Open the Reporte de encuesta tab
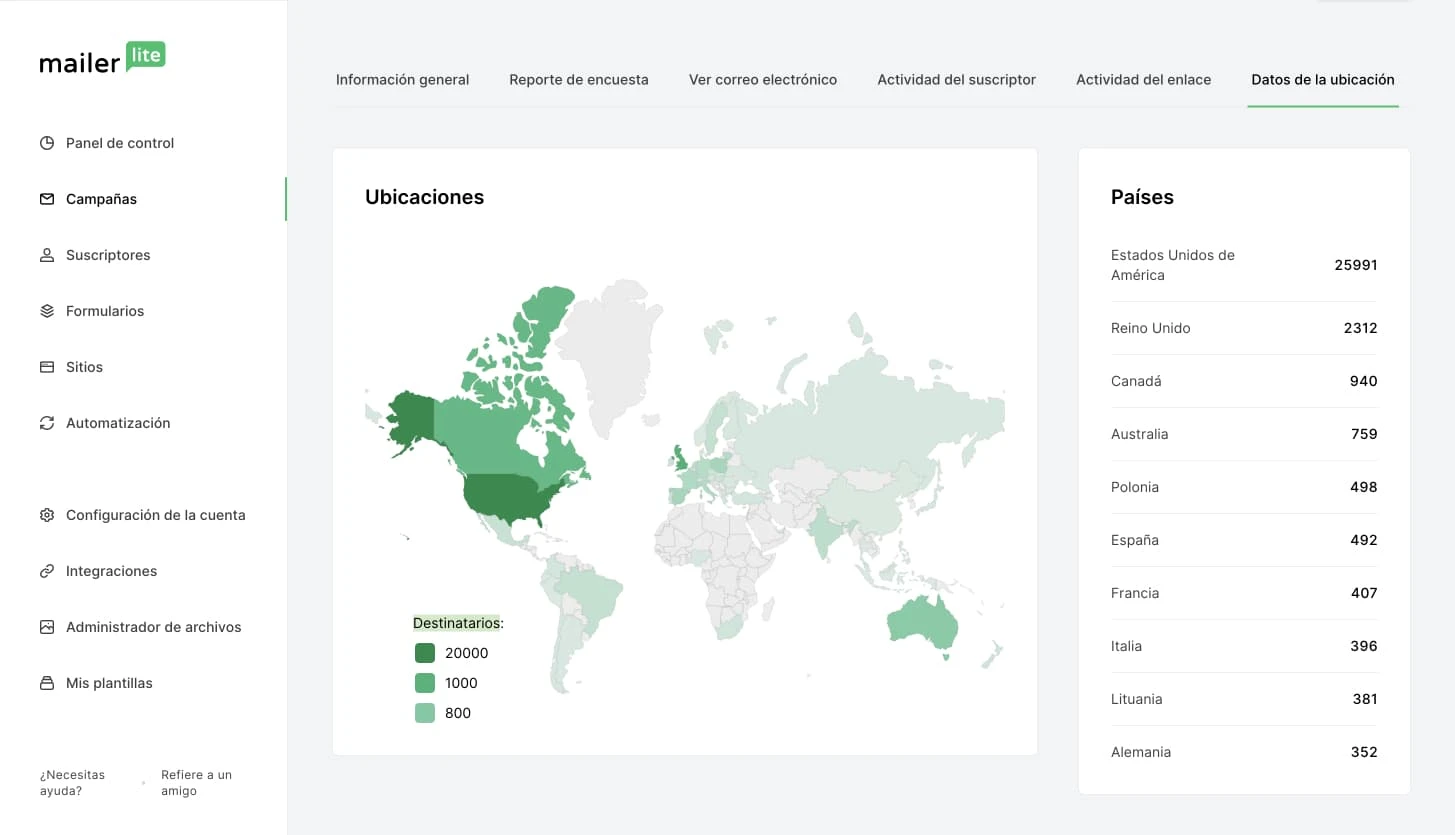 tap(578, 80)
